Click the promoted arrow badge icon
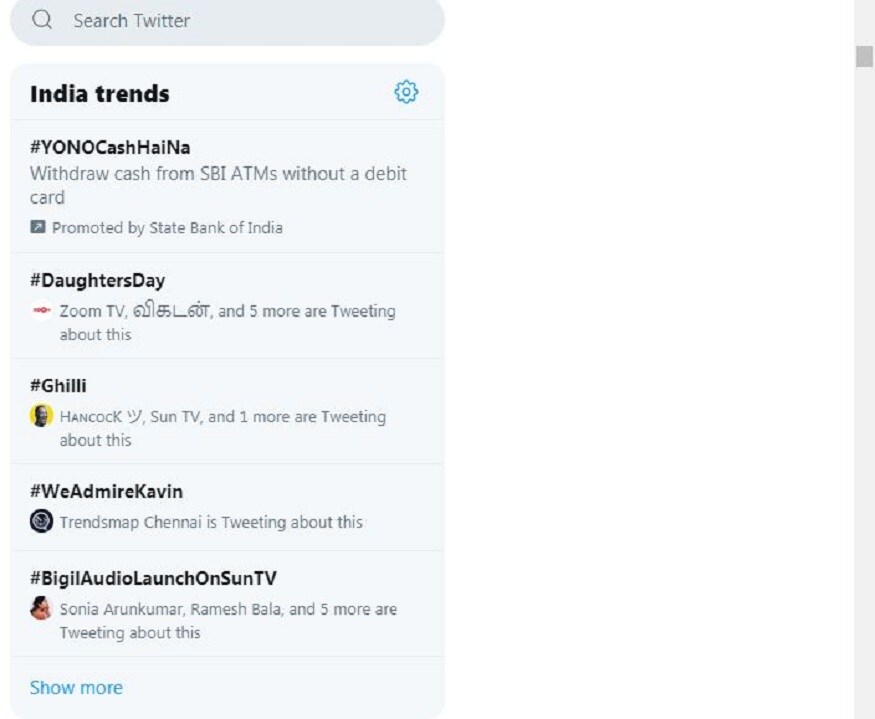Image resolution: width=875 pixels, height=719 pixels. 37,227
